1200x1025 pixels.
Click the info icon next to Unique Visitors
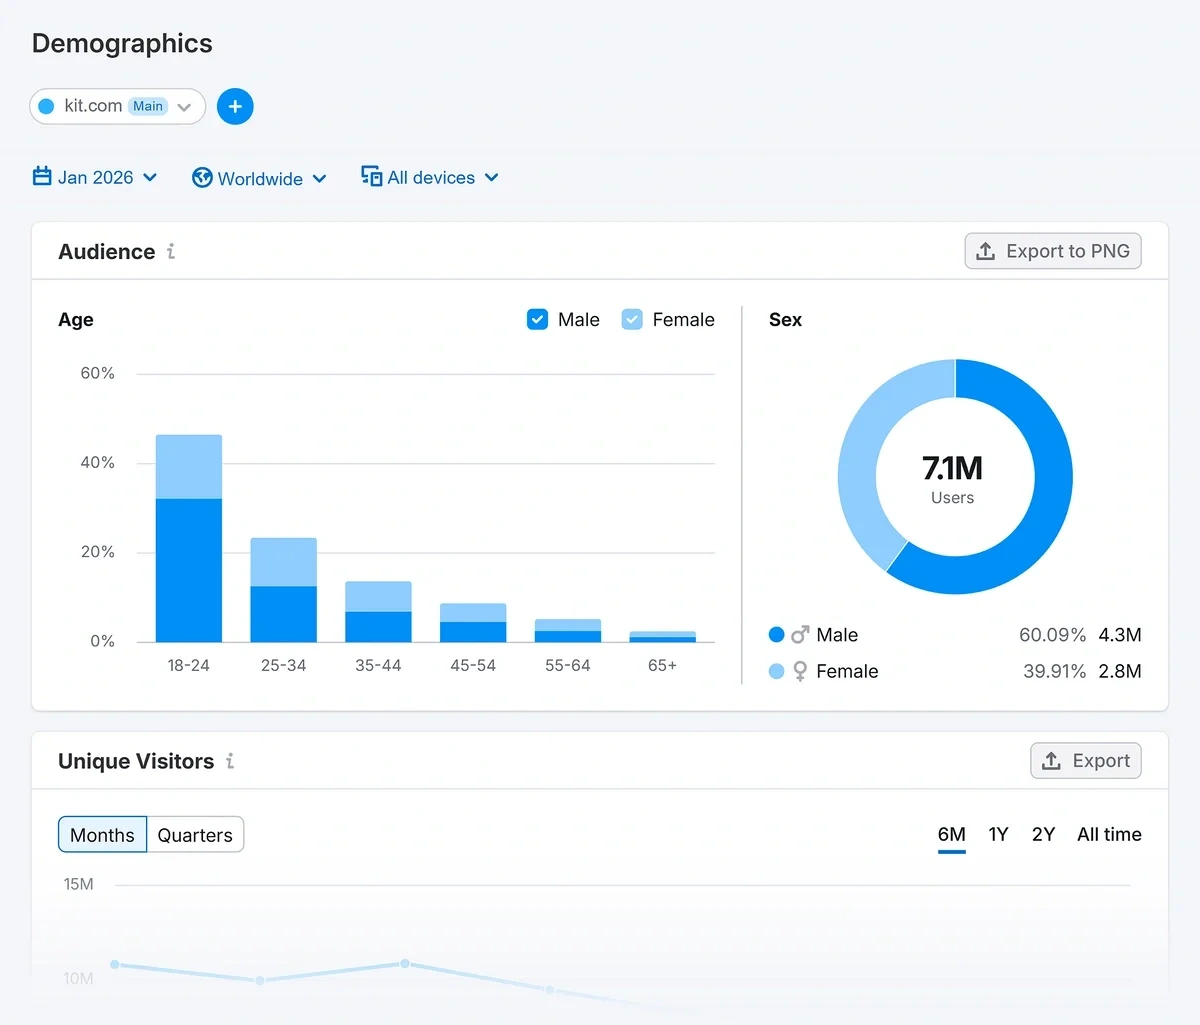[x=230, y=761]
